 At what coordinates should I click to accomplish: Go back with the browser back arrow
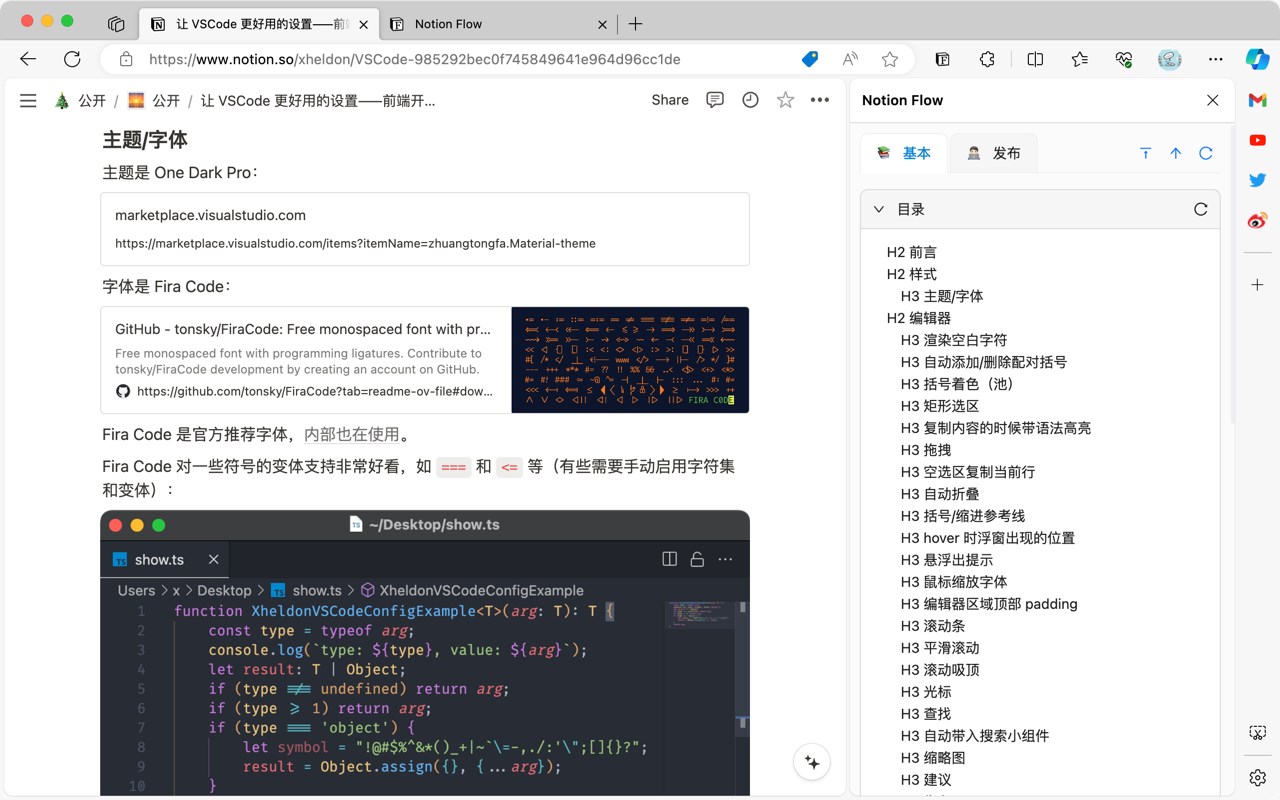(x=28, y=59)
